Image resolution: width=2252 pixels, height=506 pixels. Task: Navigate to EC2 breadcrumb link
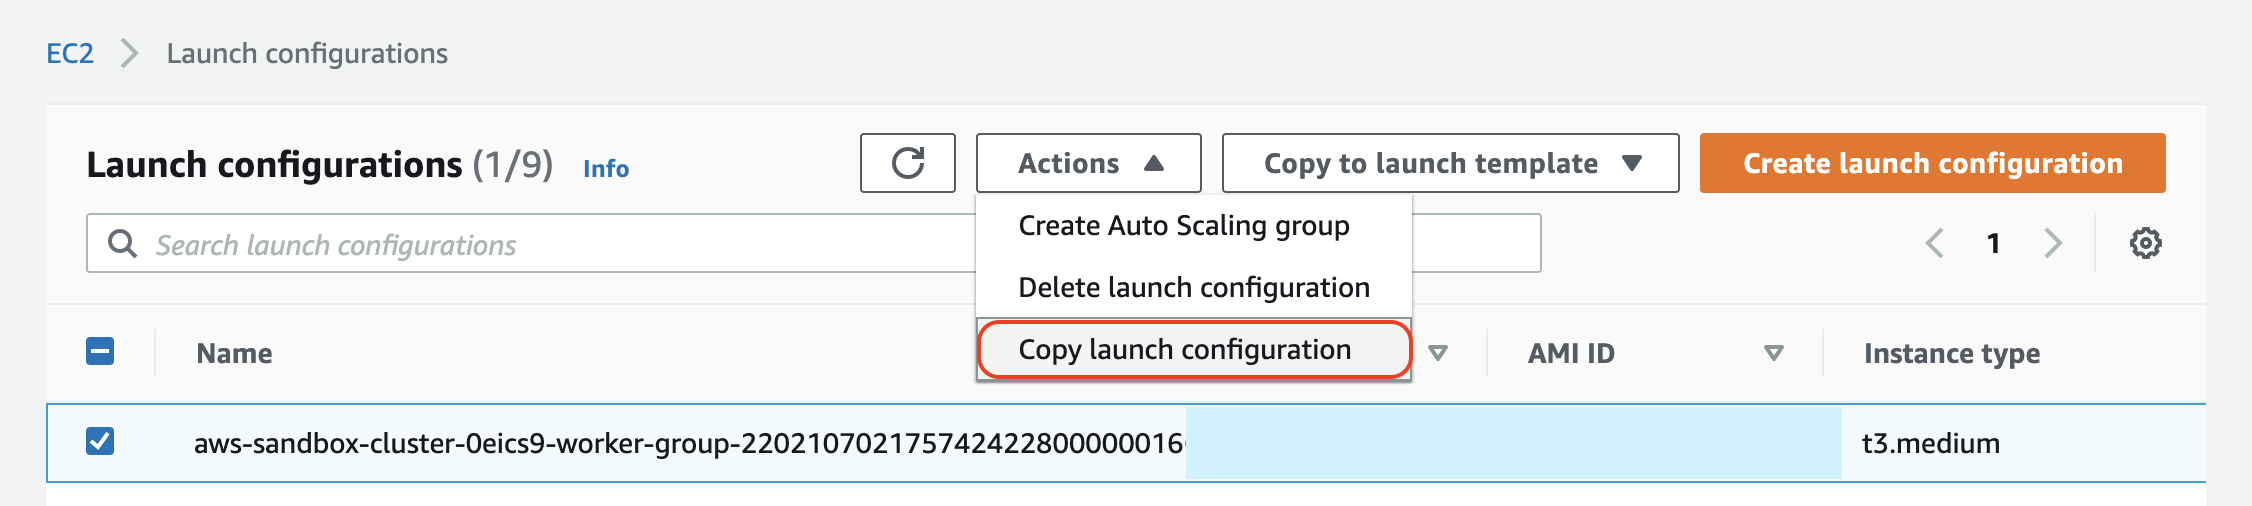[x=70, y=53]
